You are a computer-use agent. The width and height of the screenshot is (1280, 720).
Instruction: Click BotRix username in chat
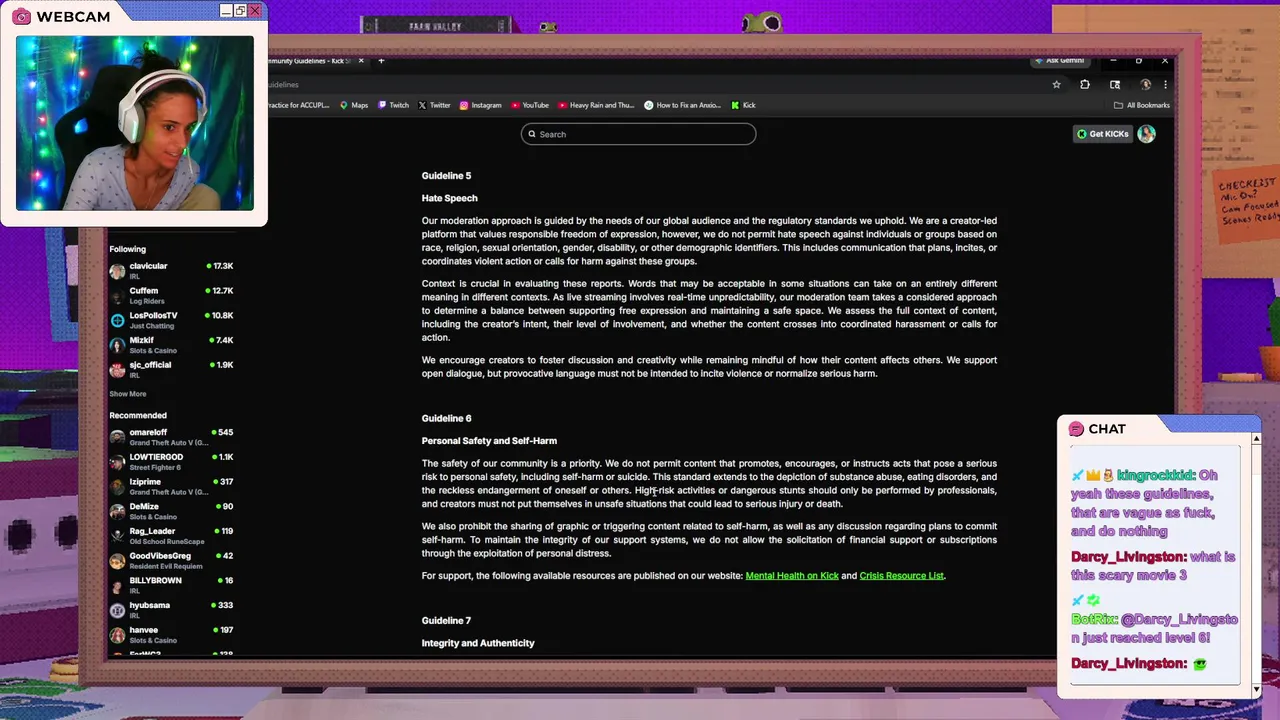coord(1094,620)
